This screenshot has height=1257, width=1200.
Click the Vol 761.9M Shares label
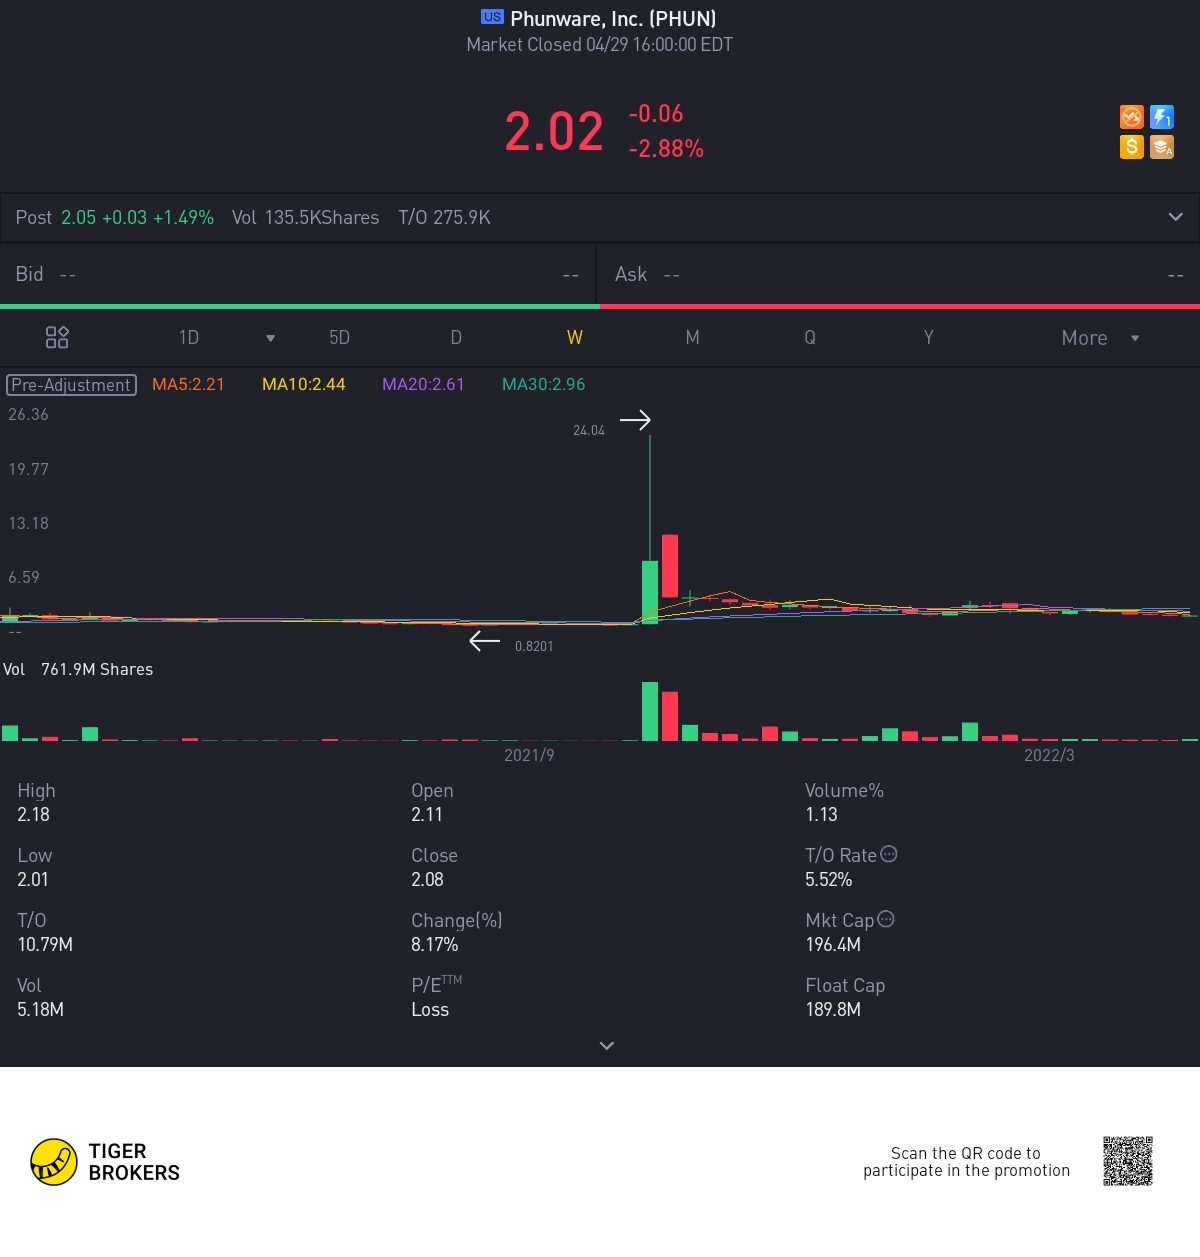(x=78, y=669)
